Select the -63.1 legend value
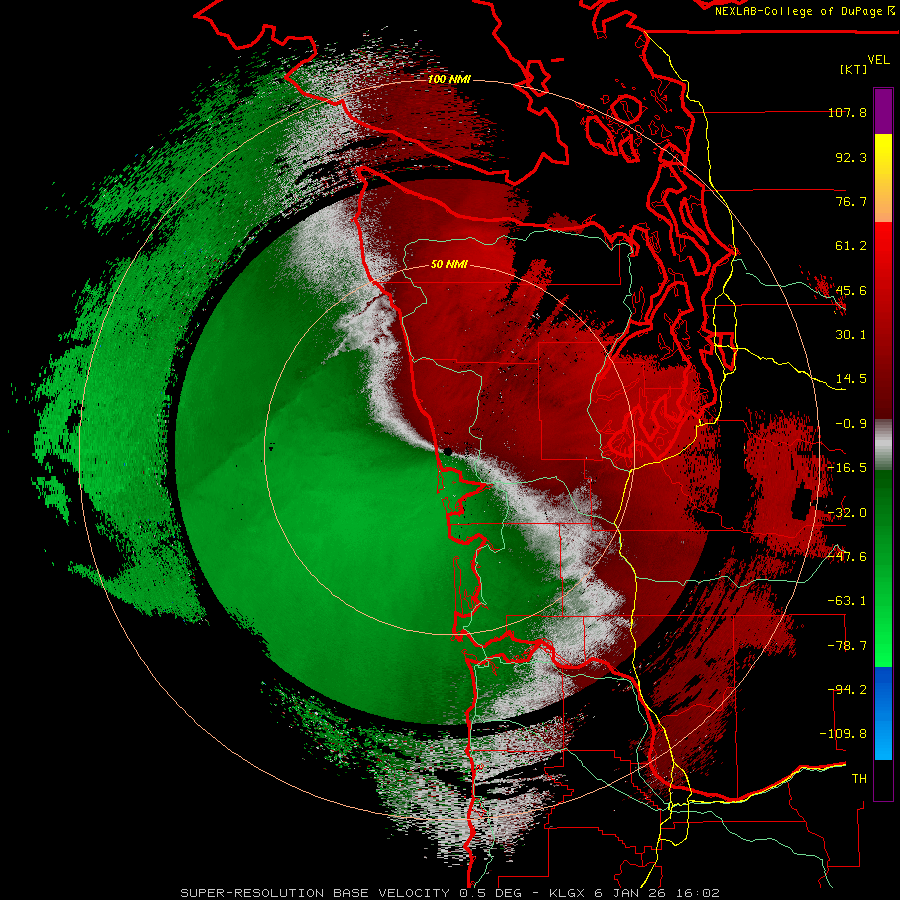The width and height of the screenshot is (900, 900). tap(847, 601)
